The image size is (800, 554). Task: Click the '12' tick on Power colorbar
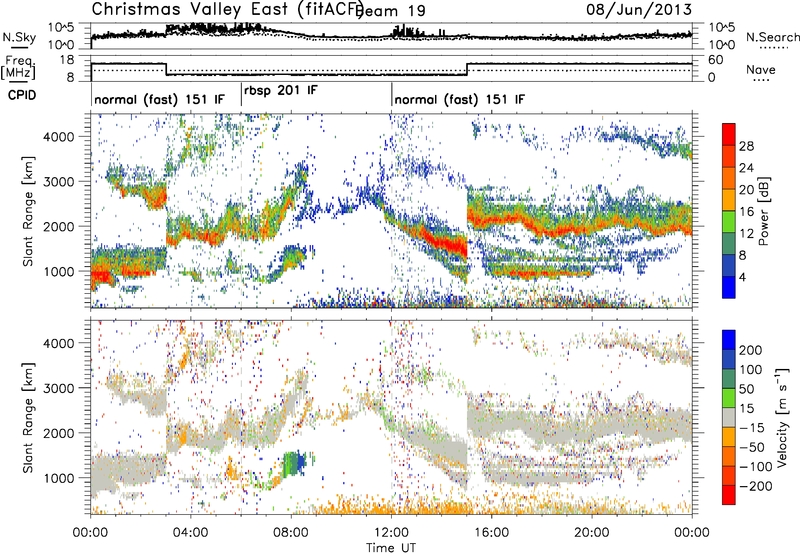(746, 234)
